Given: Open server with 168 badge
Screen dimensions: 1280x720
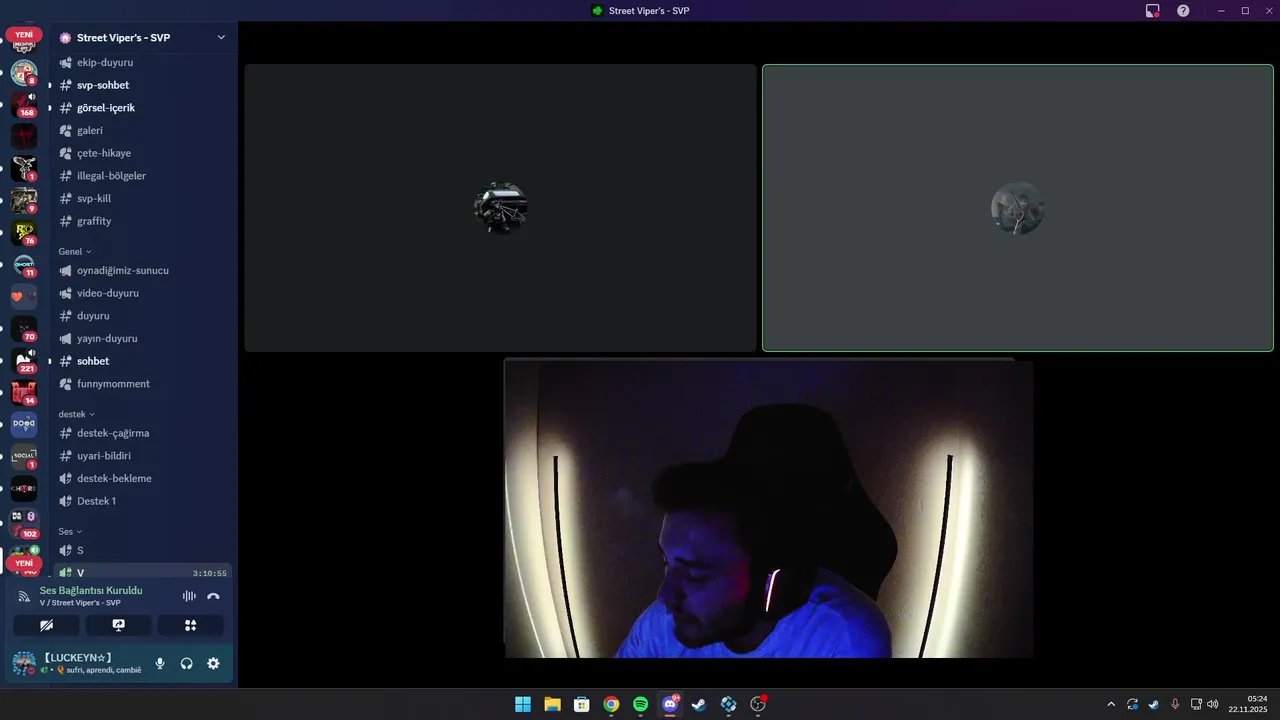Looking at the screenshot, I should [24, 104].
